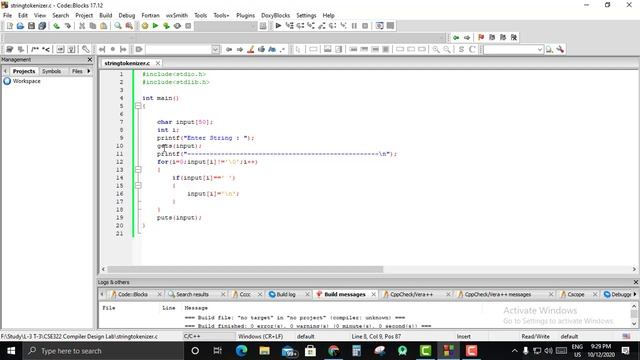Click the Run to cursor debug icon
The width and height of the screenshot is (640, 360).
click(x=289, y=26)
